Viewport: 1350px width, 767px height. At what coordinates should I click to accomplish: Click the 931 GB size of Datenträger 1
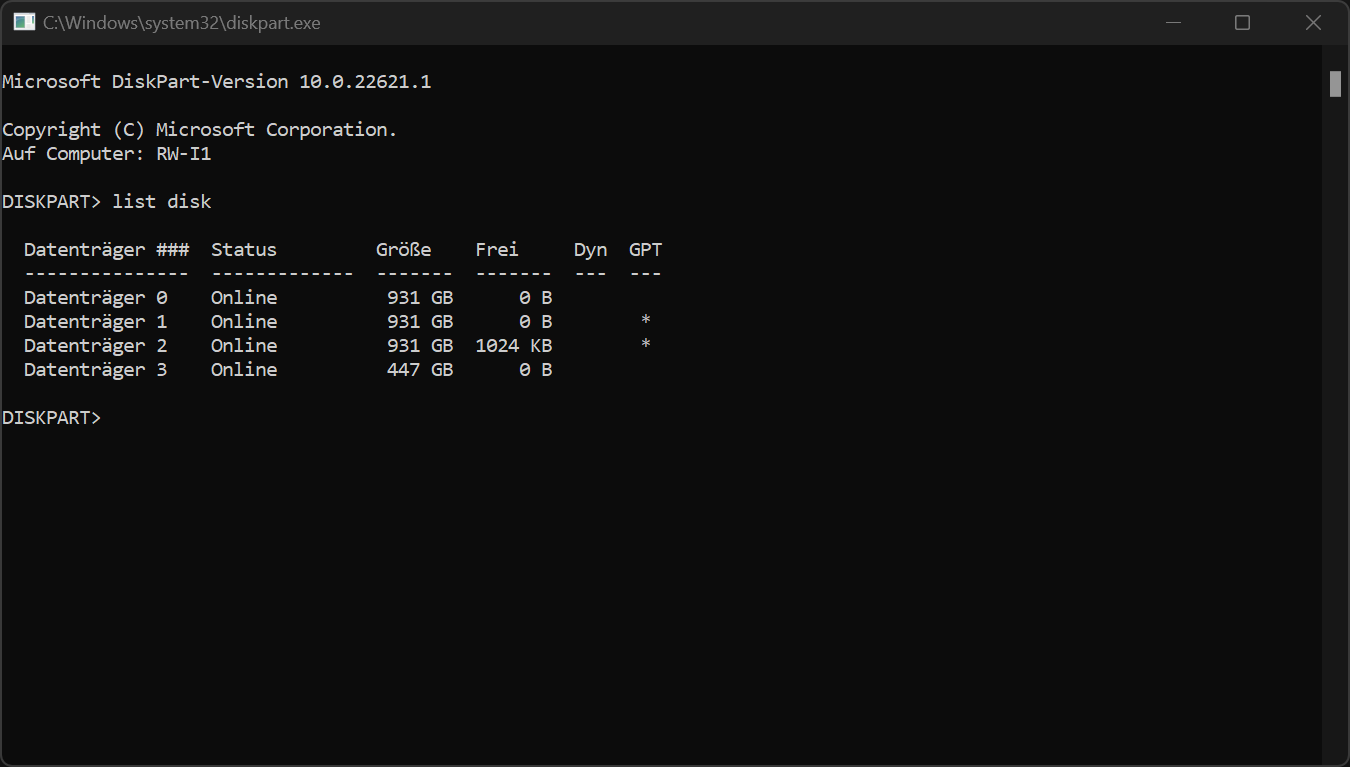coord(420,322)
